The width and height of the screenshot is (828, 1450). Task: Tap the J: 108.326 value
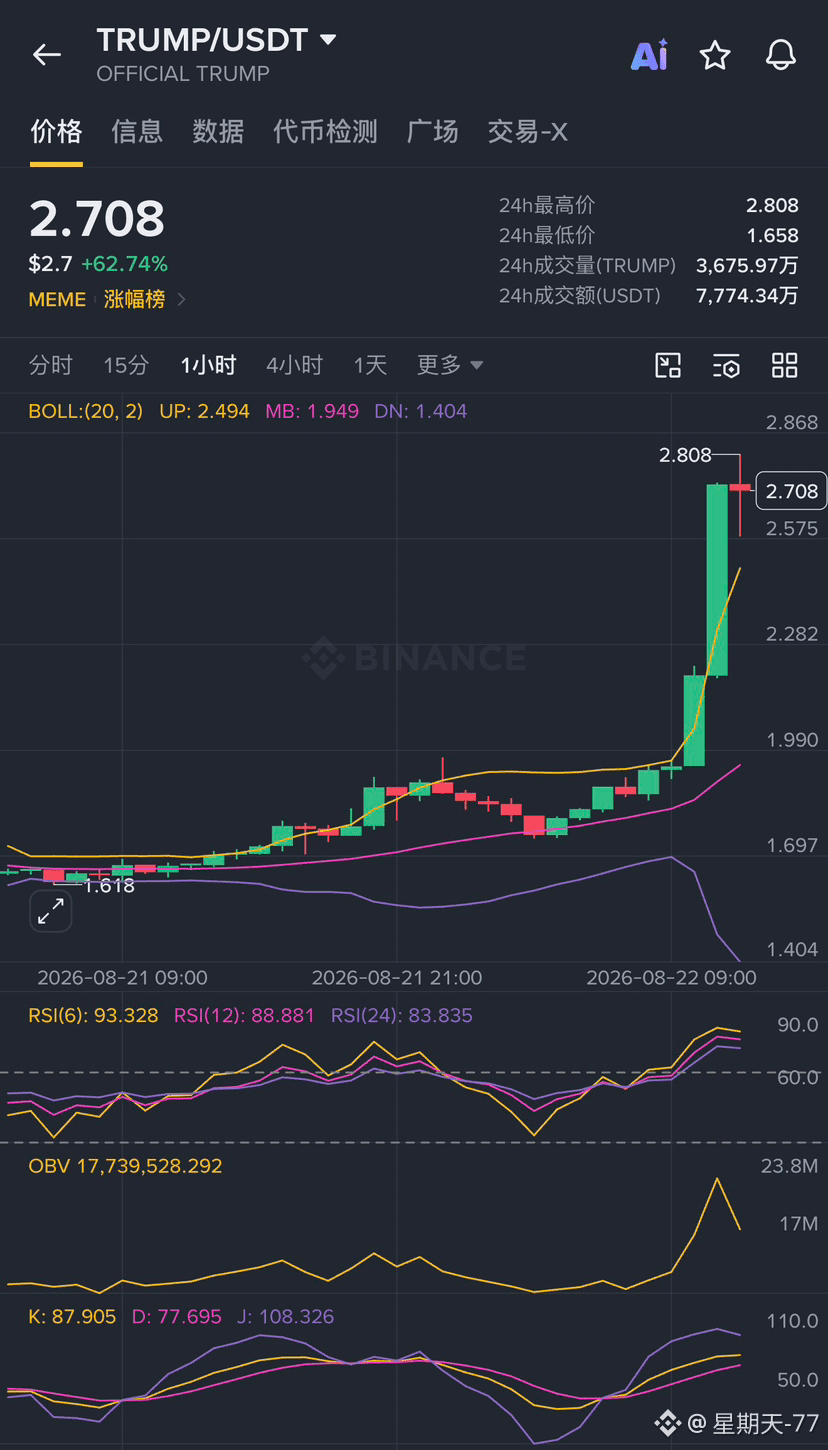(285, 1317)
